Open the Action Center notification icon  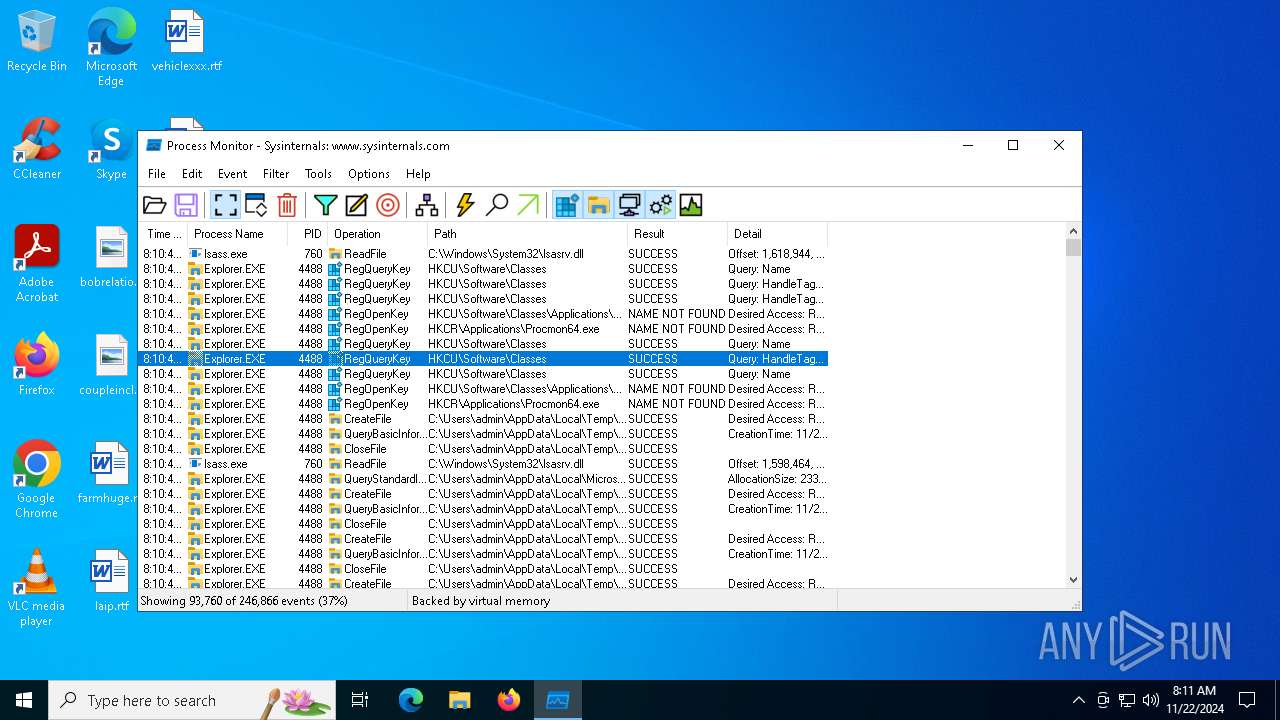1247,700
